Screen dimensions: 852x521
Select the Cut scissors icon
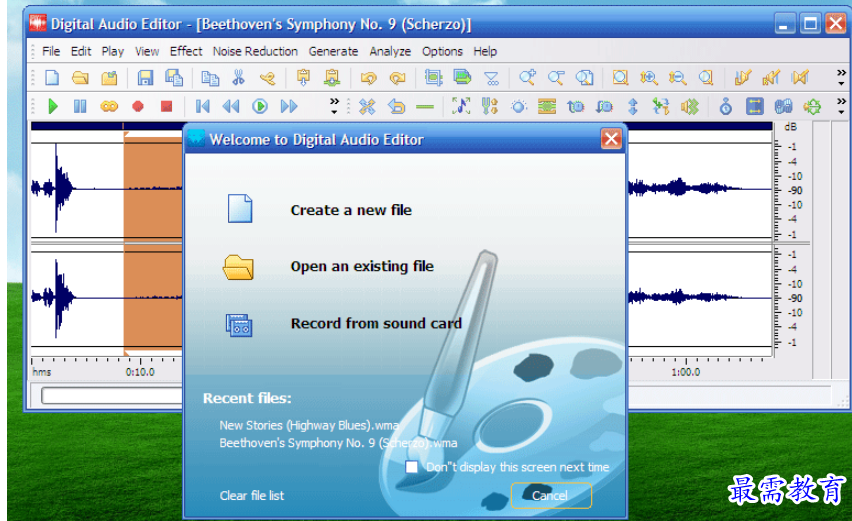[238, 78]
